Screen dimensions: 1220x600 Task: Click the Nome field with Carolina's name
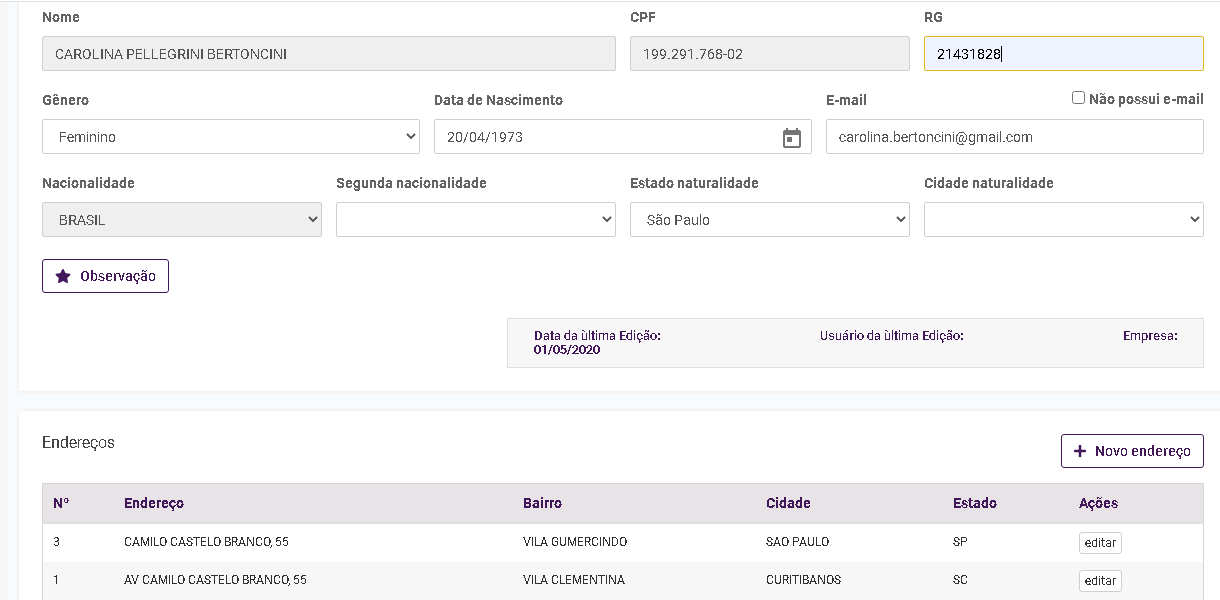[328, 54]
